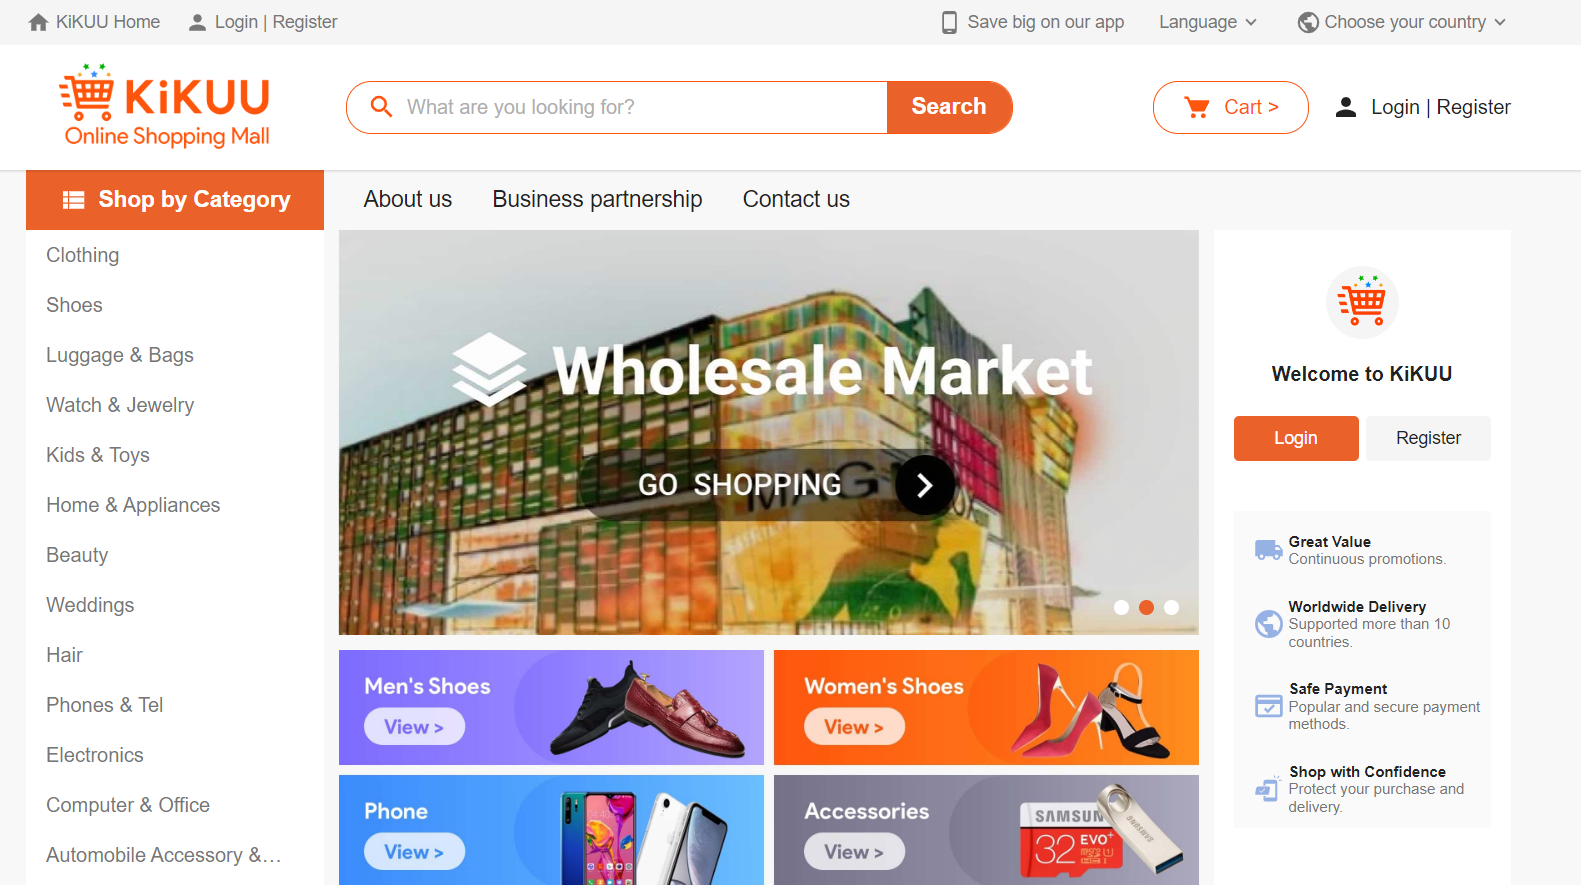The image size is (1581, 885).
Task: Click the round arrow on GO SHOPPING banner
Action: (925, 485)
